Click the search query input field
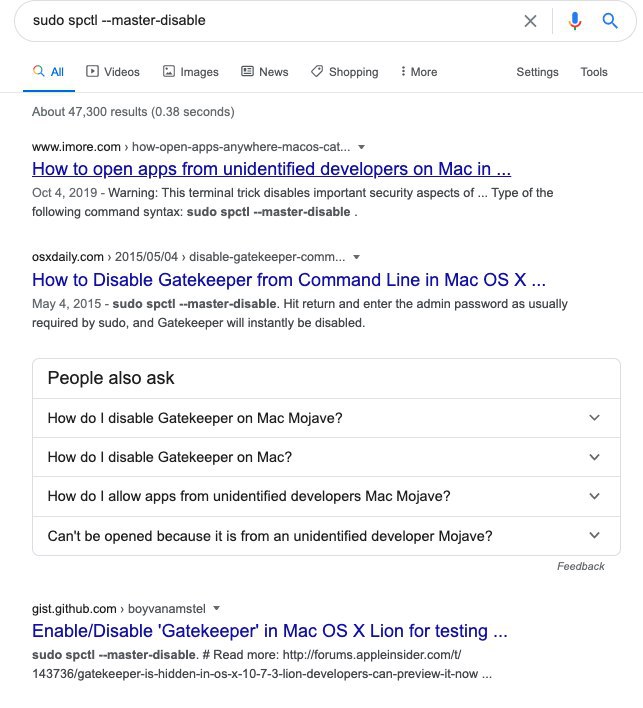The width and height of the screenshot is (643, 708). (x=271, y=20)
